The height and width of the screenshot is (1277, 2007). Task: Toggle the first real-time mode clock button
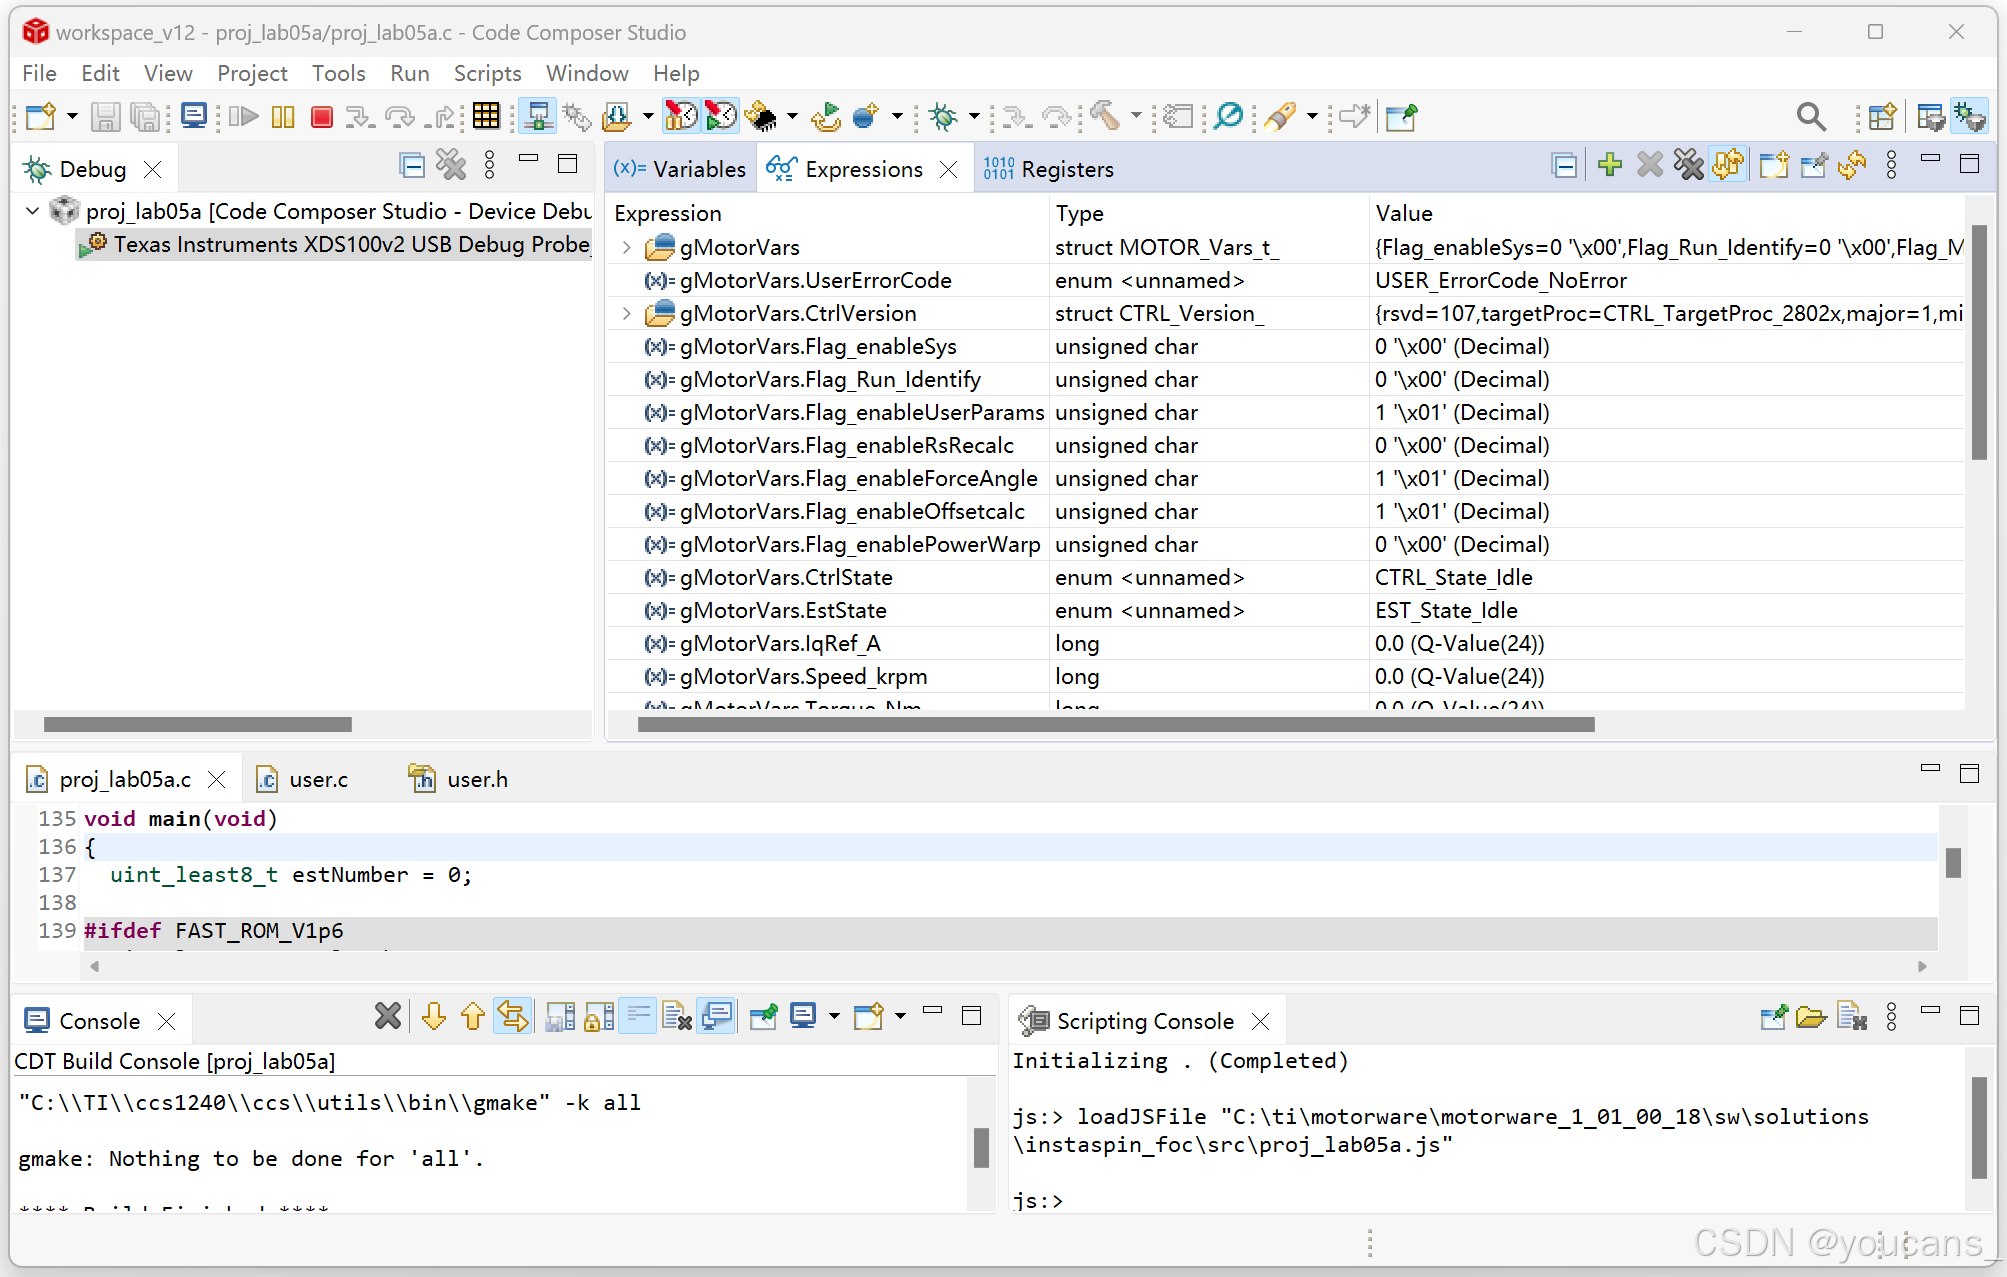point(681,117)
